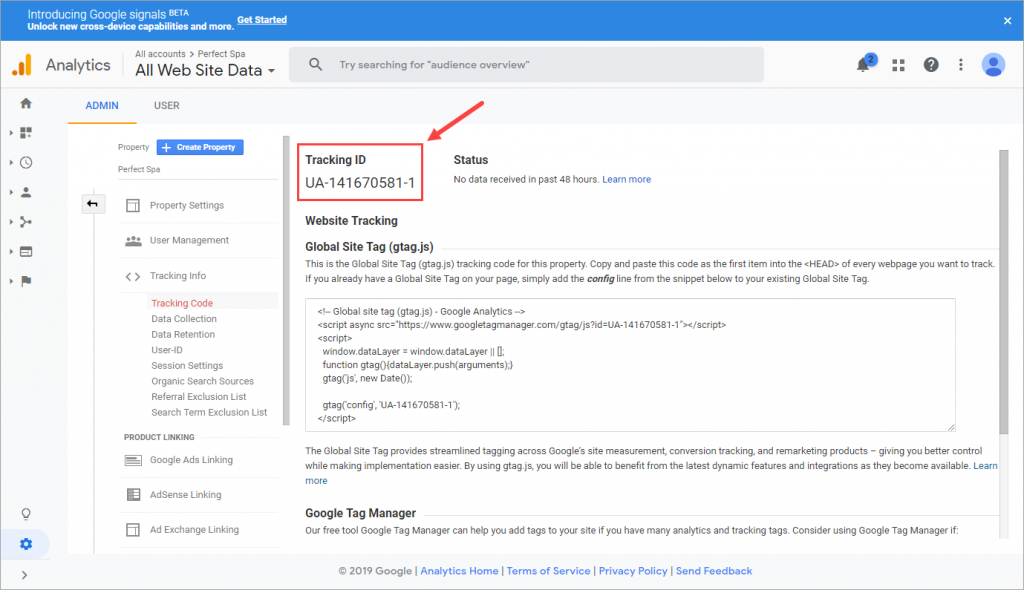Click the search box magnifier icon
This screenshot has width=1024, height=590.
[x=315, y=64]
